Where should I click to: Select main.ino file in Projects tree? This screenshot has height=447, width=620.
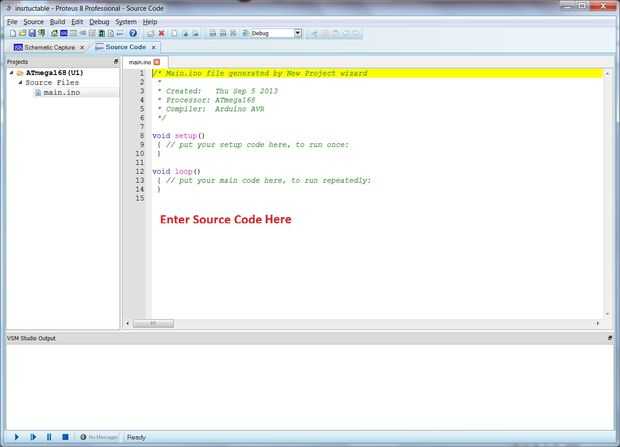[62, 93]
